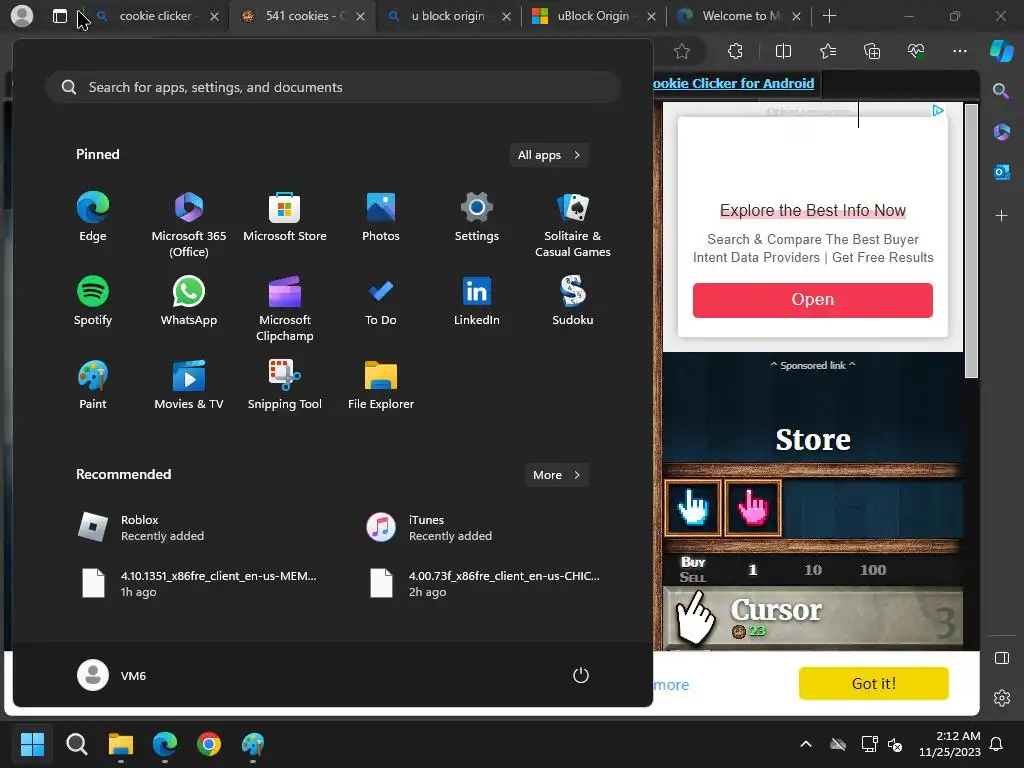1024x768 pixels.
Task: Open Spotify pinned app
Action: point(93,301)
